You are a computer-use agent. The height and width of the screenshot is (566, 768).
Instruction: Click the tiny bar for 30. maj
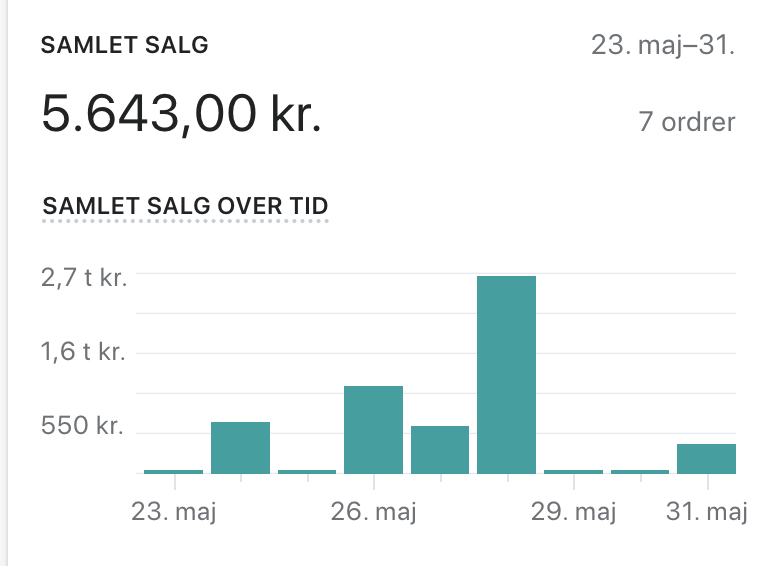(640, 471)
